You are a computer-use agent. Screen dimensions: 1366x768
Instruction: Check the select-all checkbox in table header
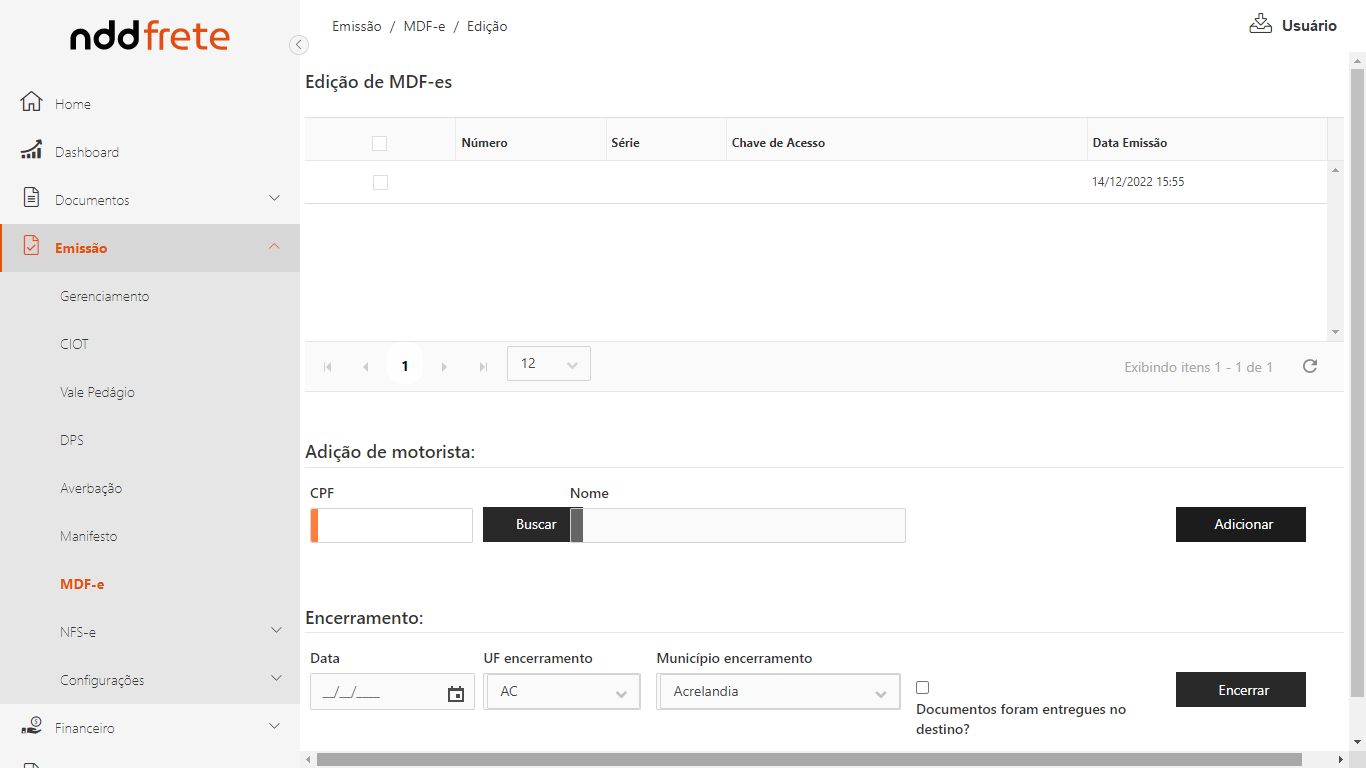[379, 143]
